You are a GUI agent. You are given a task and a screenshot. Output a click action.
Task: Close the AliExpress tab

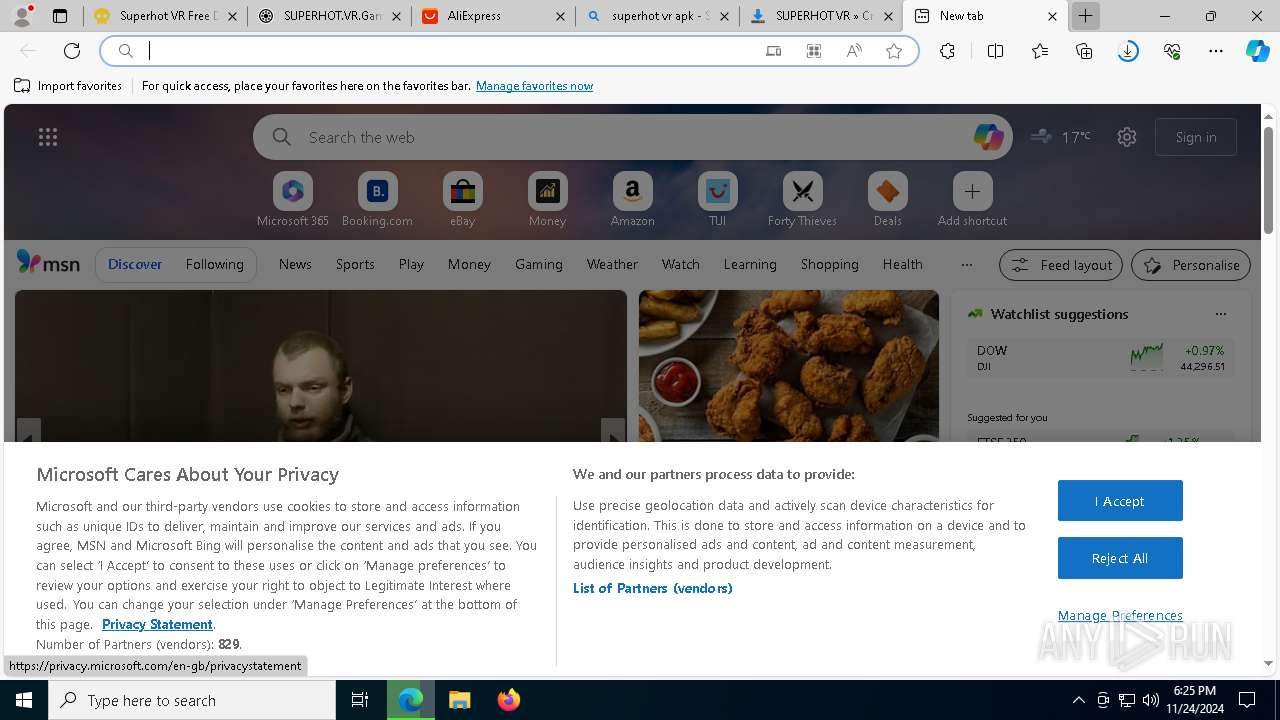pos(560,16)
